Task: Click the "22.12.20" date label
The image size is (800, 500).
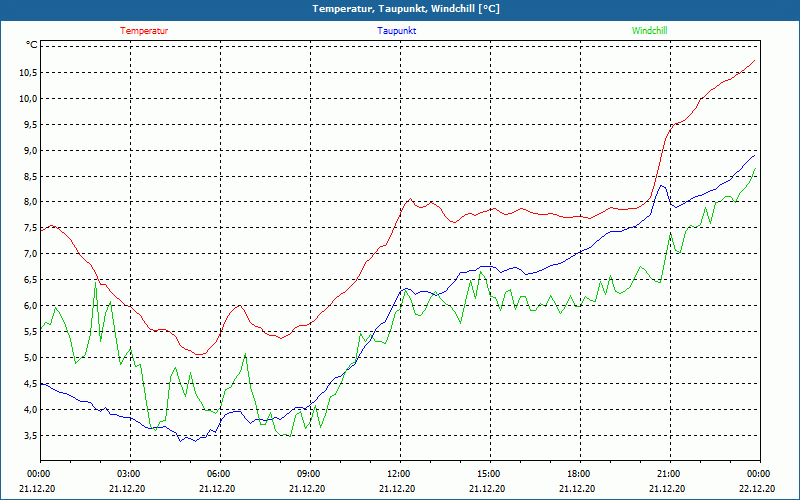Action: tap(758, 488)
